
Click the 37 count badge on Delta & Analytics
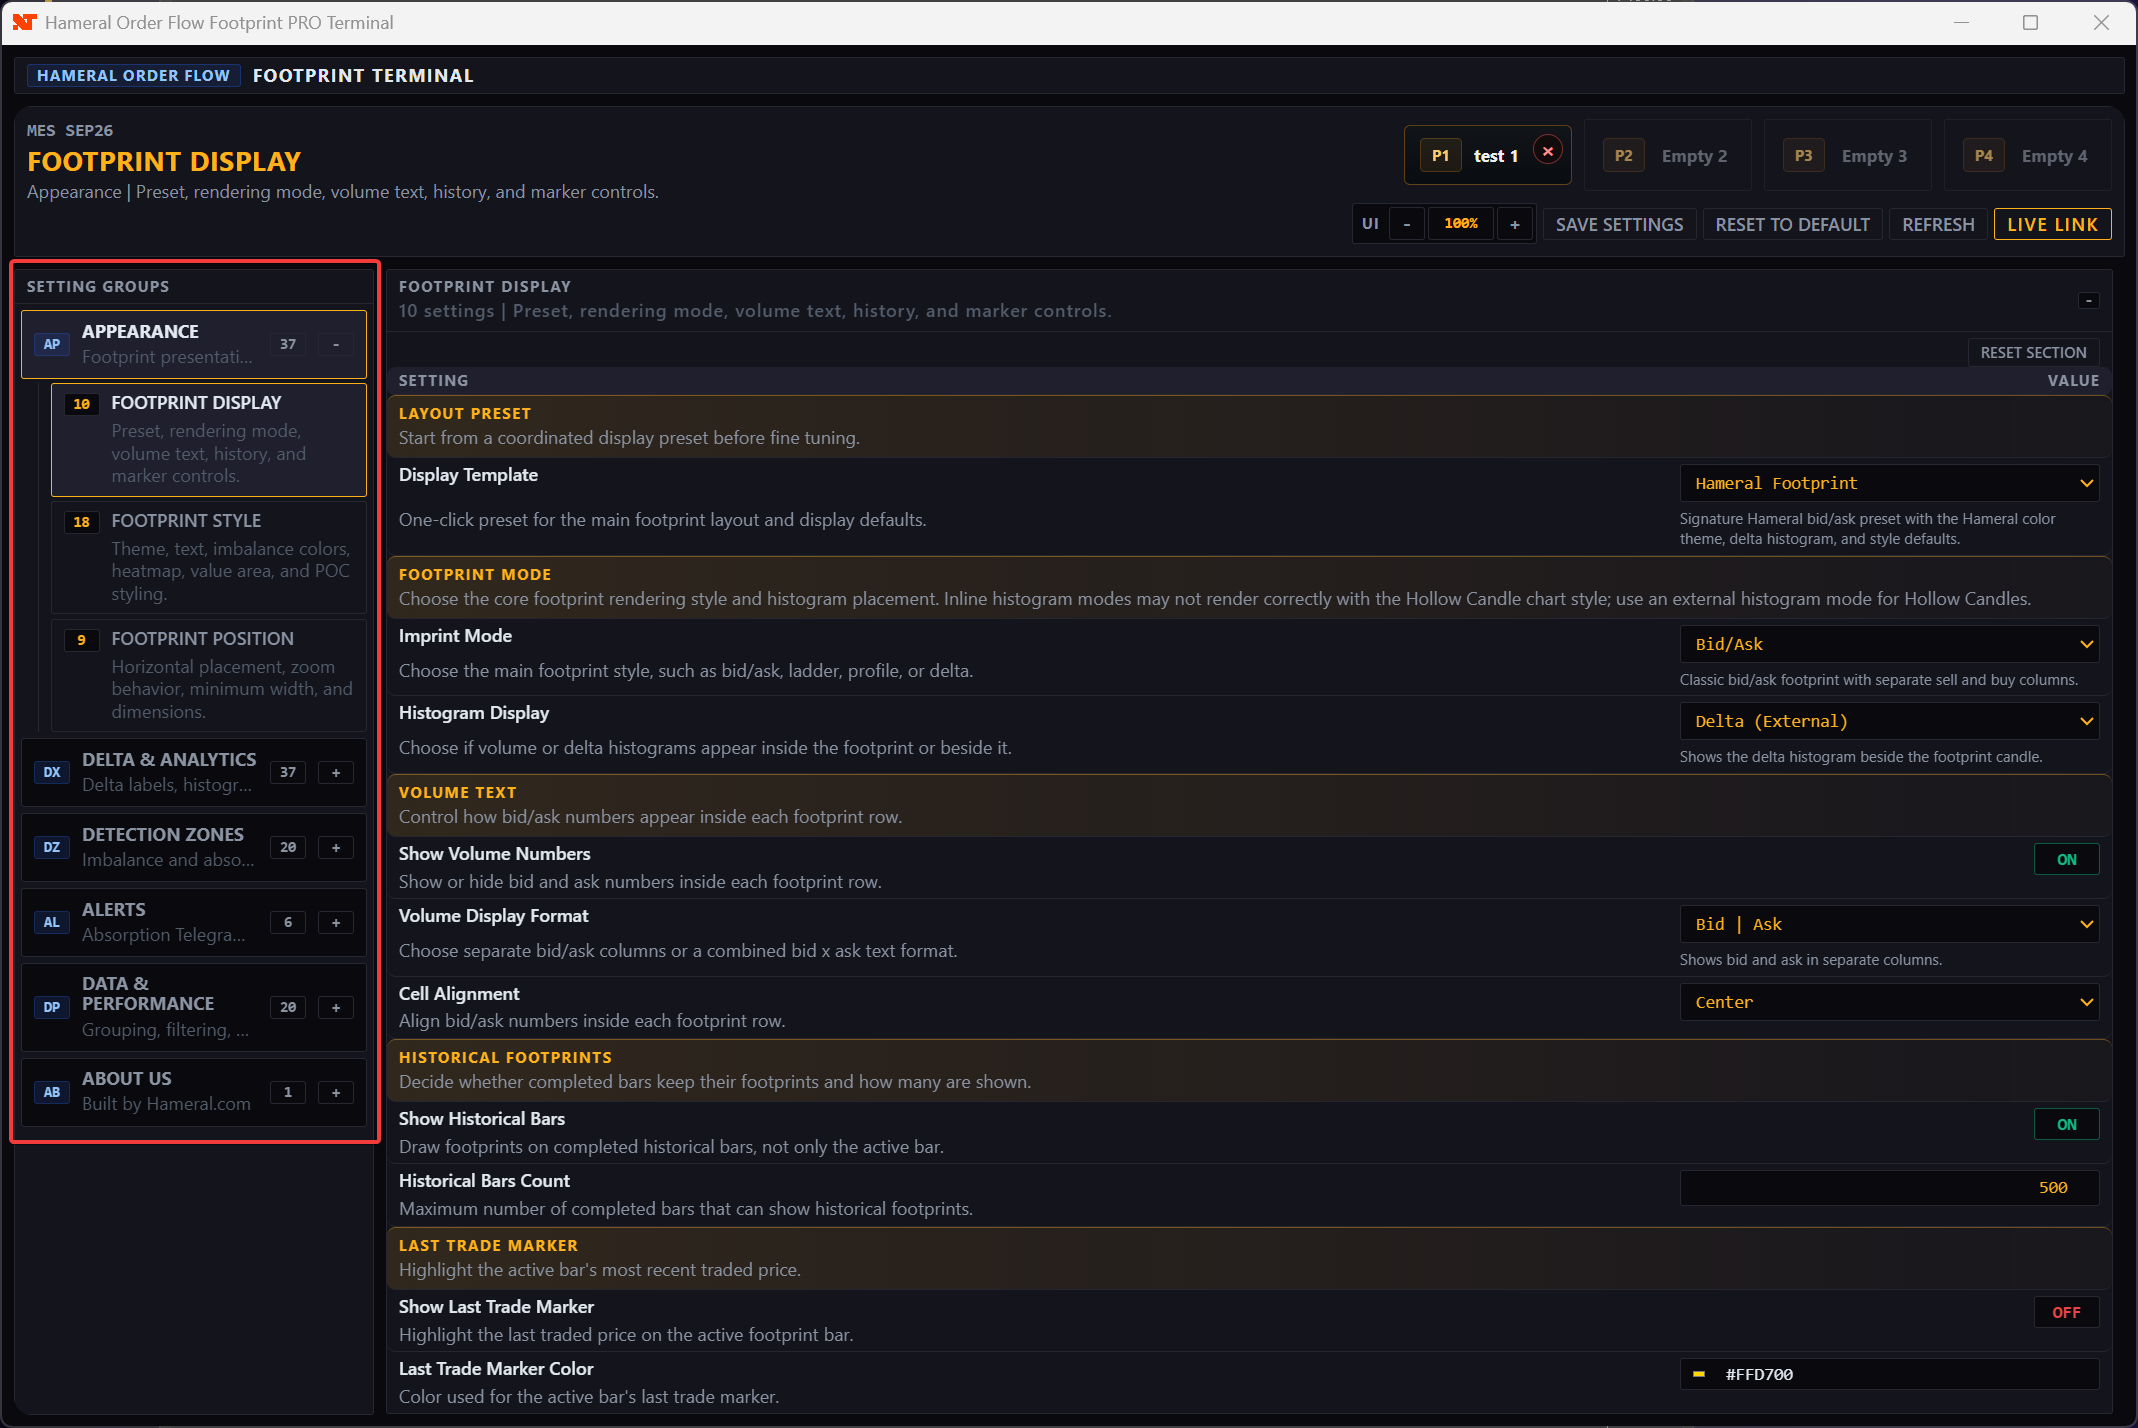288,772
